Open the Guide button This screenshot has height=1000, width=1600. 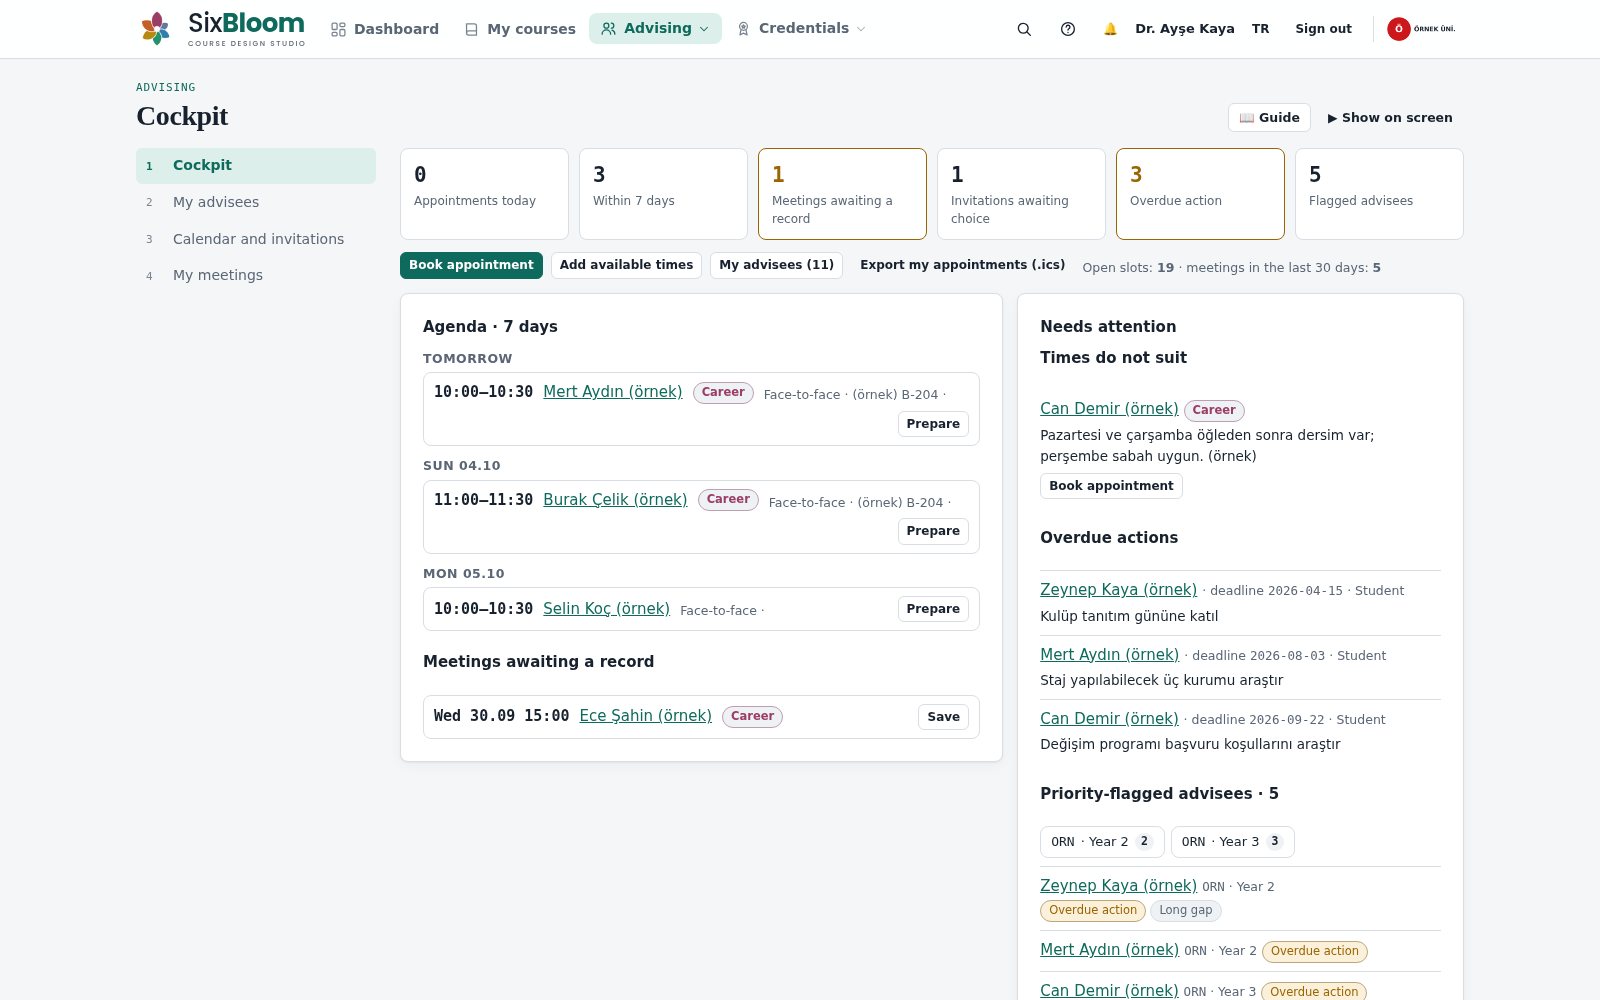(x=1269, y=117)
